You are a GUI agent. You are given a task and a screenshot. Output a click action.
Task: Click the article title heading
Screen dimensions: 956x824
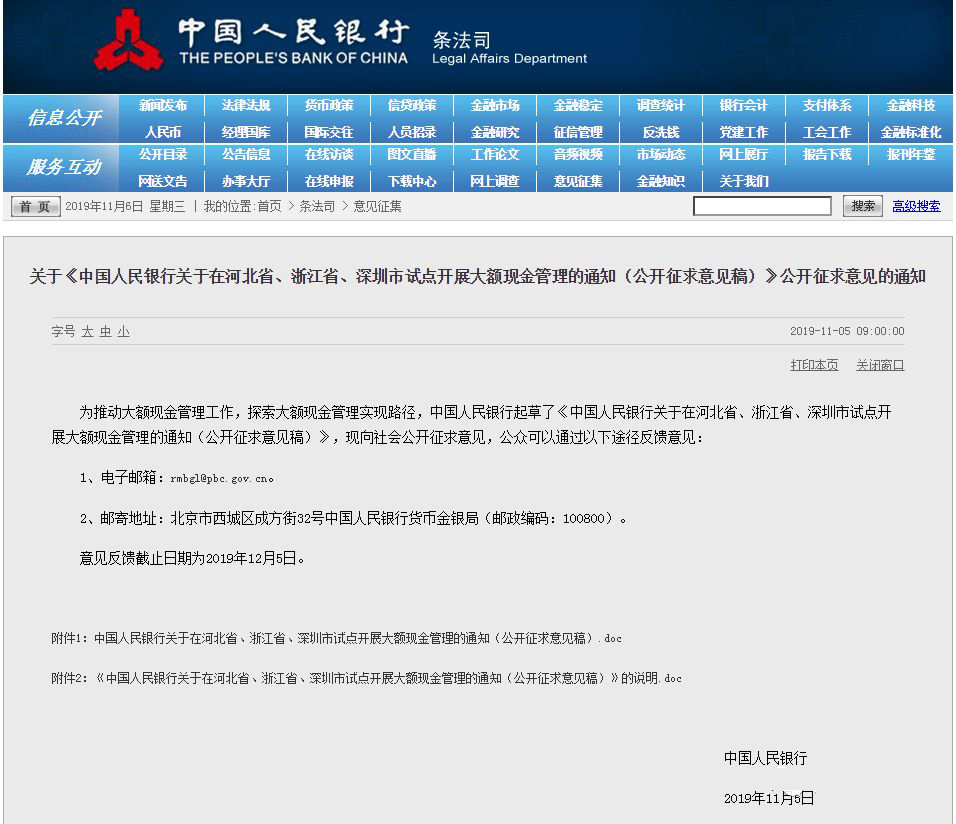[477, 277]
